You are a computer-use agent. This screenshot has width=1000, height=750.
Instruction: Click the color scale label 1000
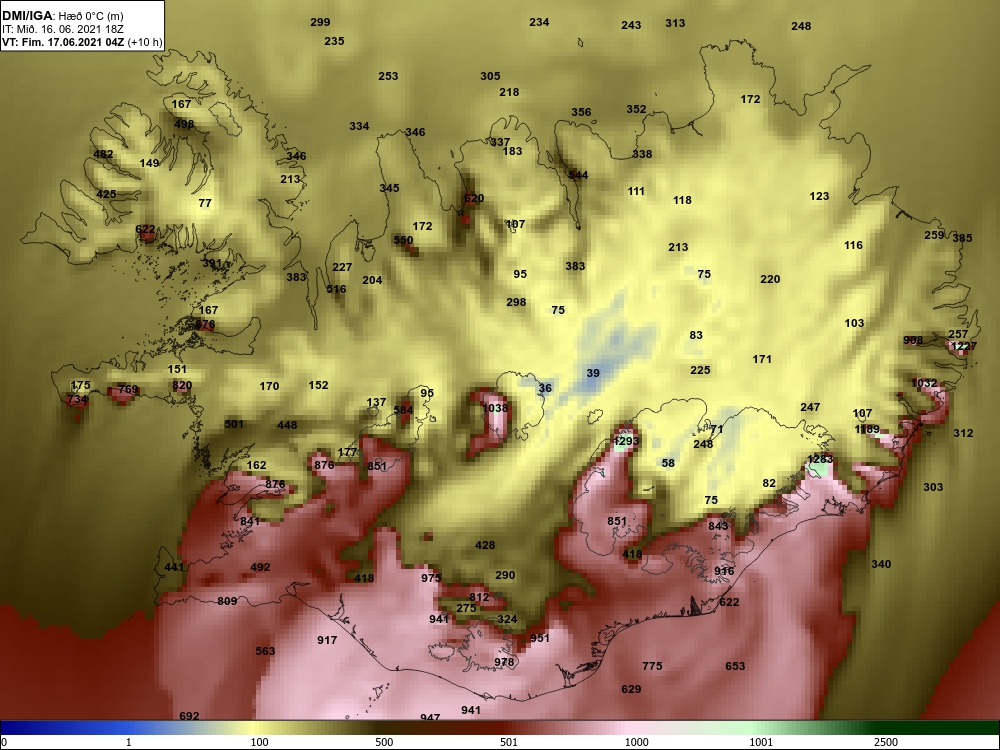[x=636, y=742]
